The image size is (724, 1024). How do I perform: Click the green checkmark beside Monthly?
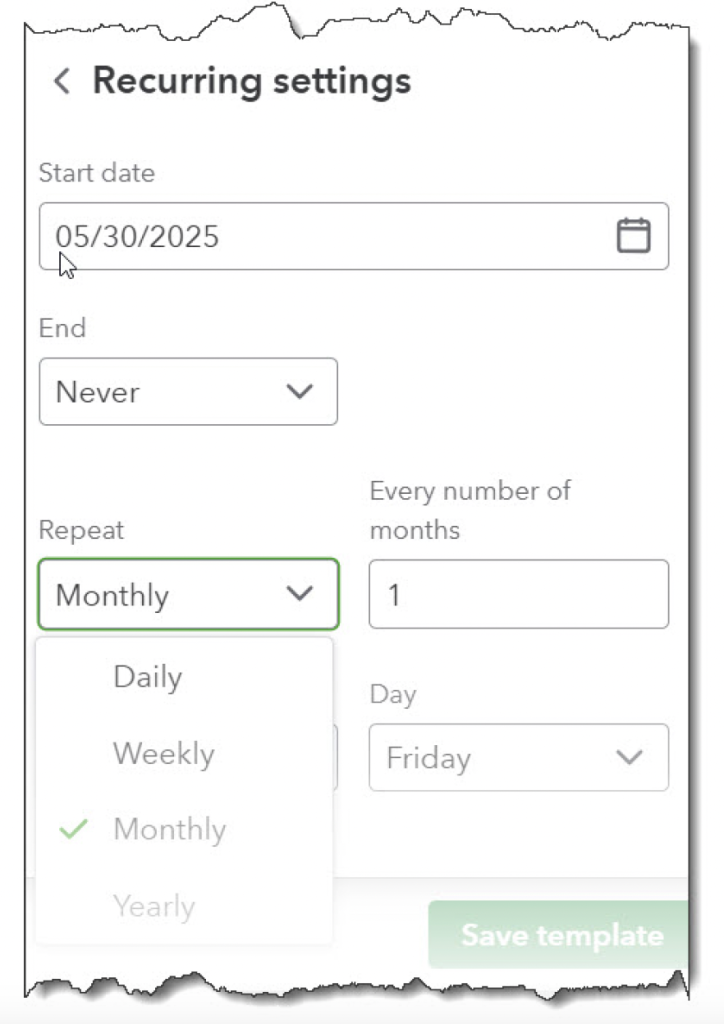74,829
